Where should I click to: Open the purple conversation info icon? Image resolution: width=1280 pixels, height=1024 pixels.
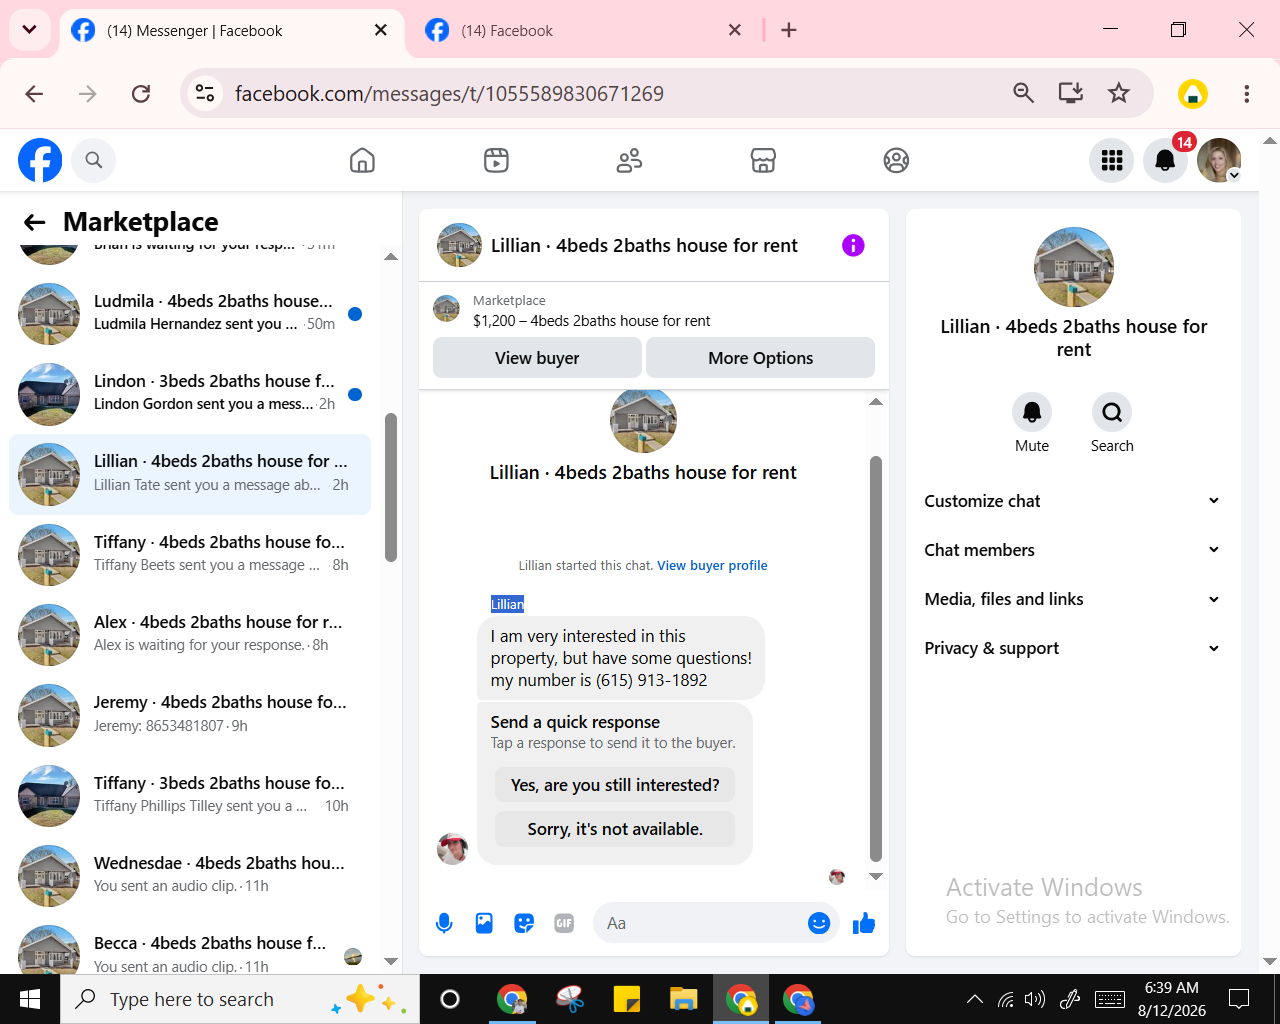853,245
